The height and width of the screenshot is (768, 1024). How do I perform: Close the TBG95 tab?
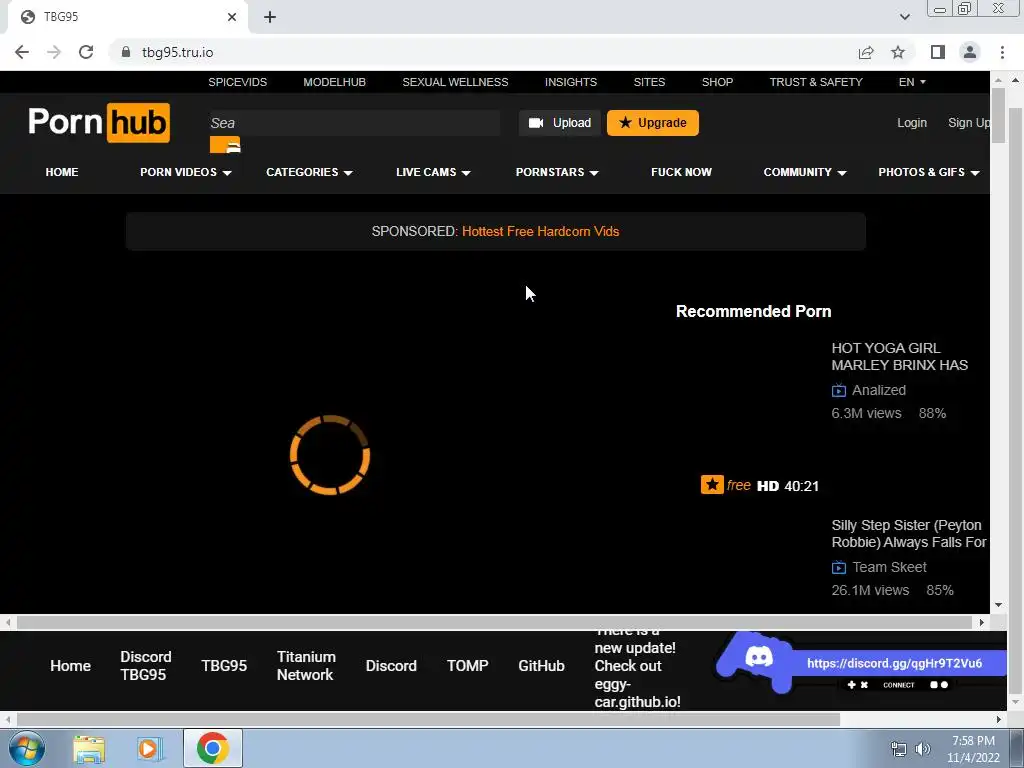coord(232,17)
